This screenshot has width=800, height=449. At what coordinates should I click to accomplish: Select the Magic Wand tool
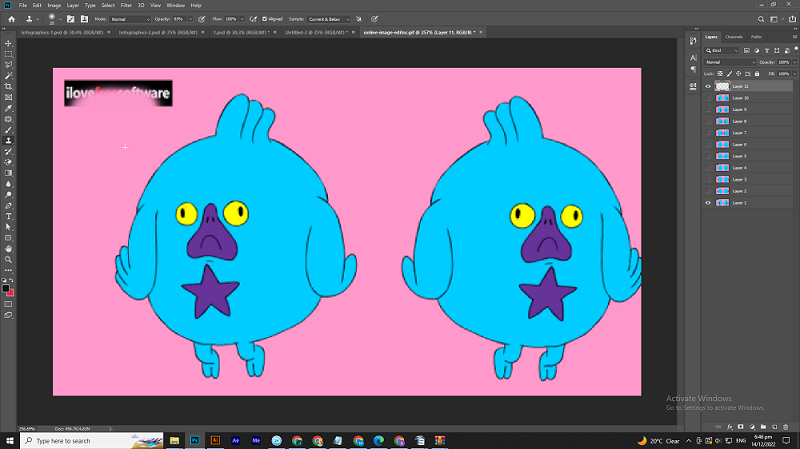click(8, 76)
